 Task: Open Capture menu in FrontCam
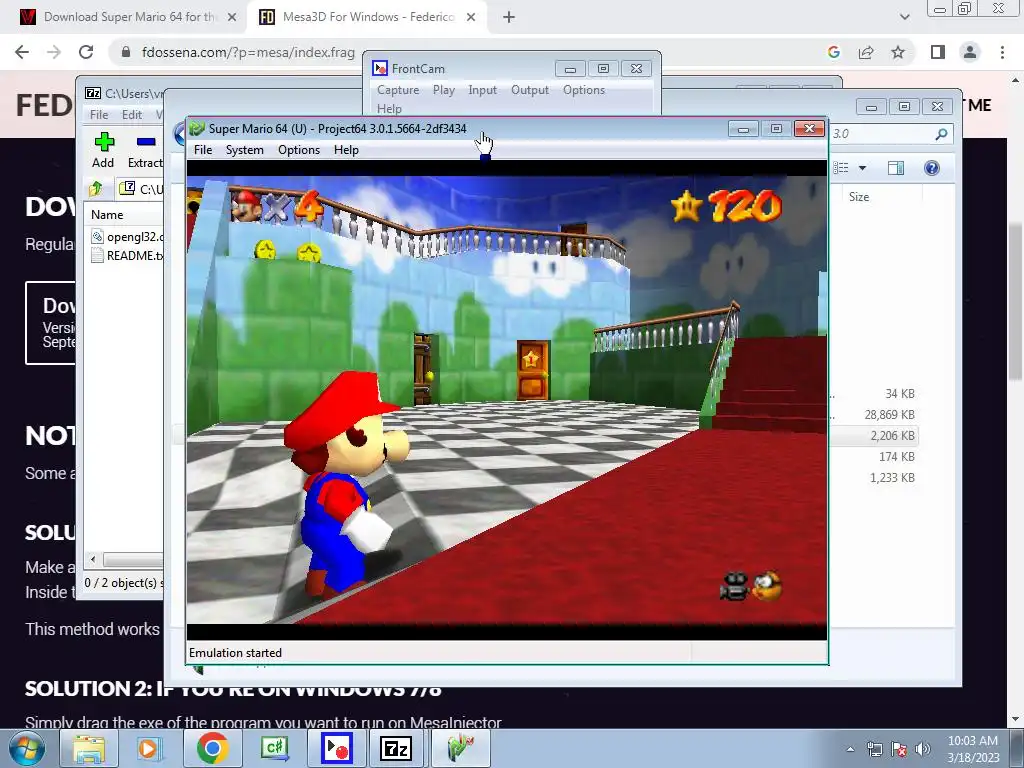(x=398, y=90)
